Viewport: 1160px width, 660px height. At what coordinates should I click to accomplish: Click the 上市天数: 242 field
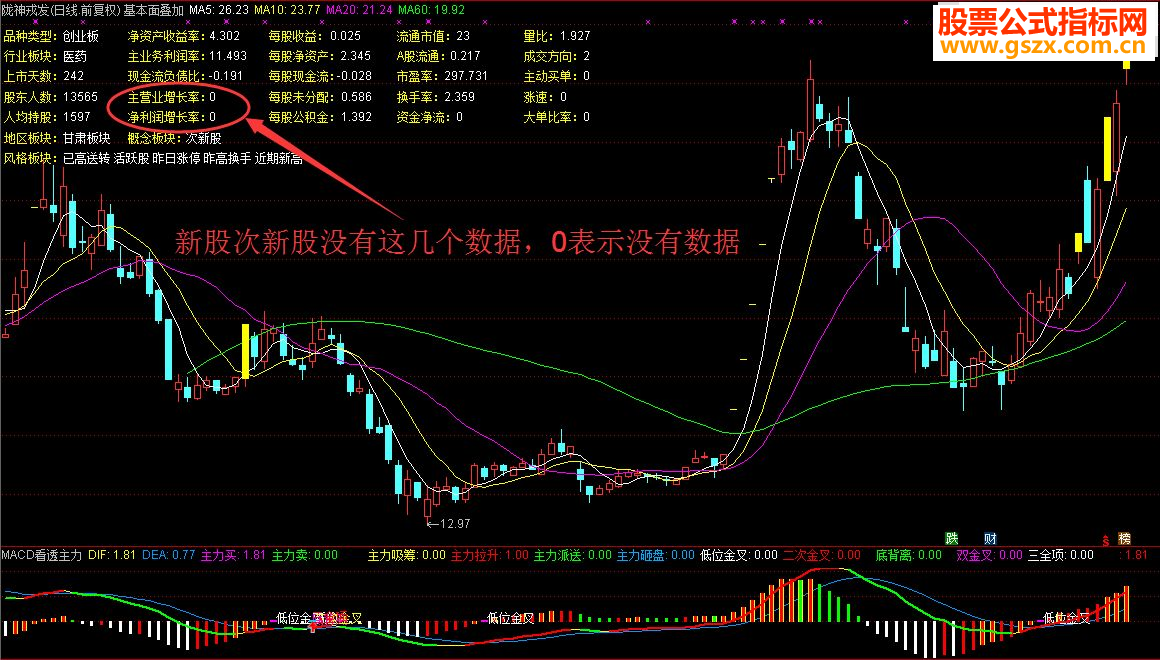pyautogui.click(x=44, y=75)
